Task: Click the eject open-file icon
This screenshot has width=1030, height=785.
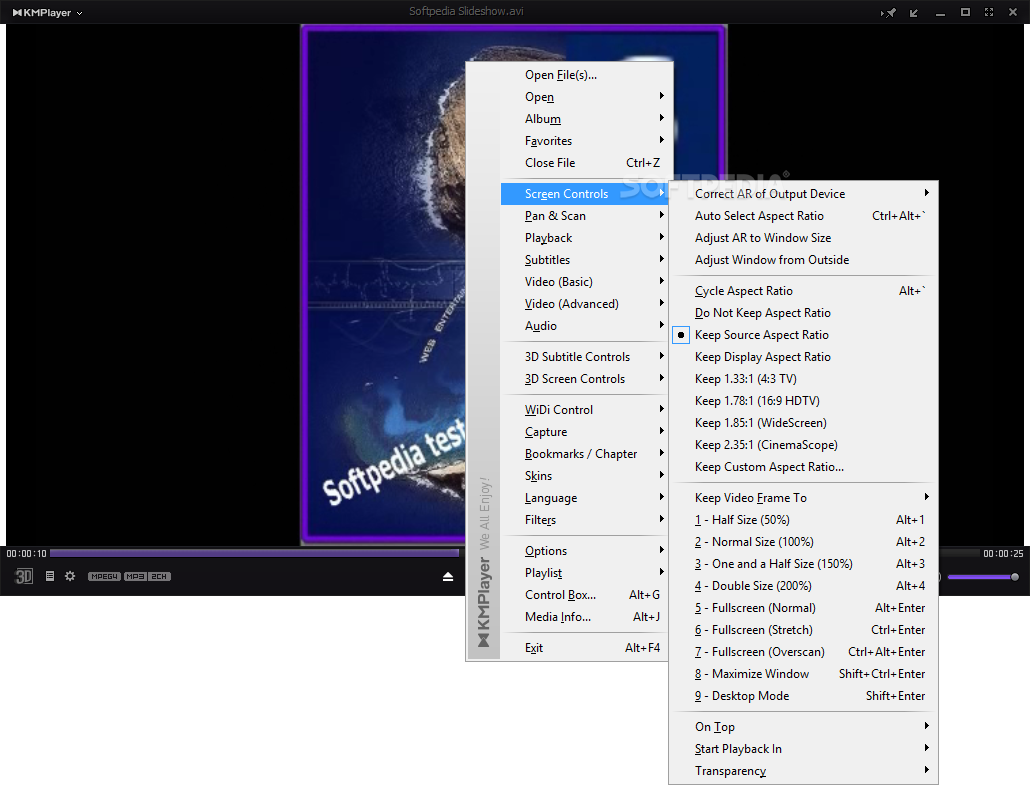Action: 448,576
